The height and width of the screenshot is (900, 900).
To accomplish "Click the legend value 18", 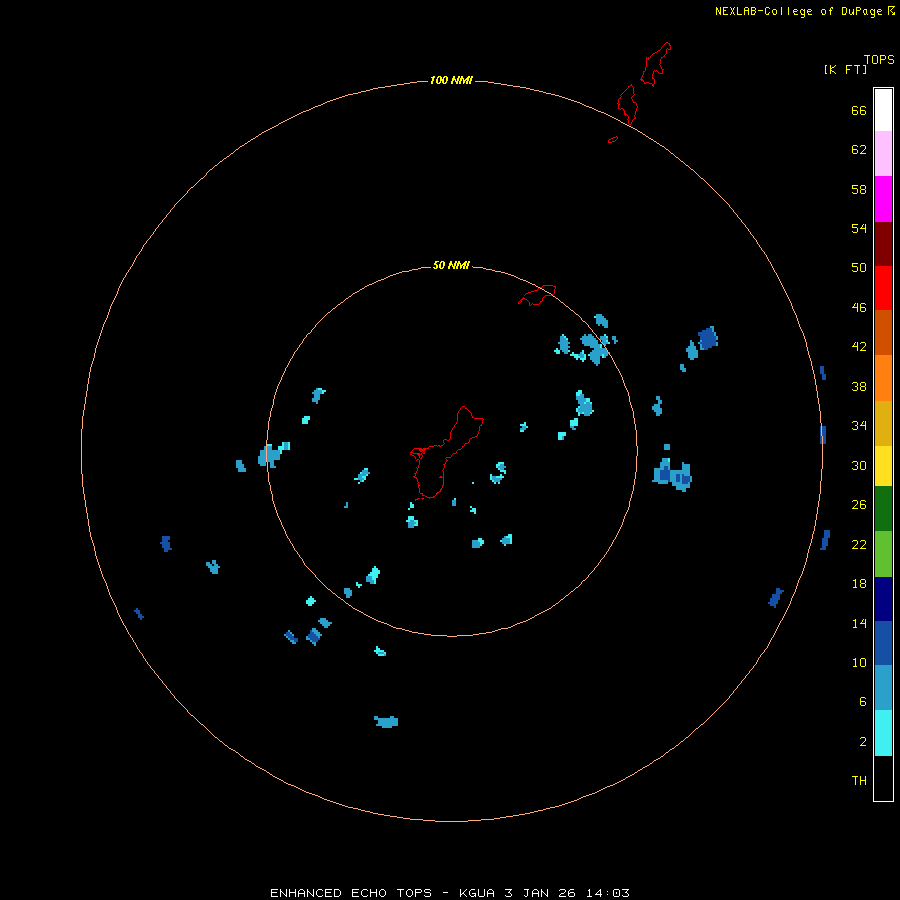I will coord(859,584).
